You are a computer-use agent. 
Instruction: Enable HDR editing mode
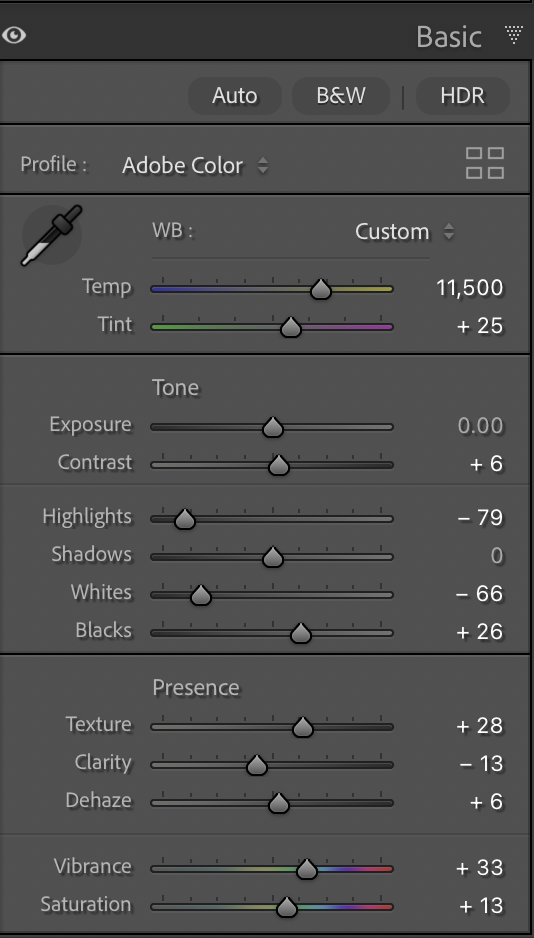(462, 96)
